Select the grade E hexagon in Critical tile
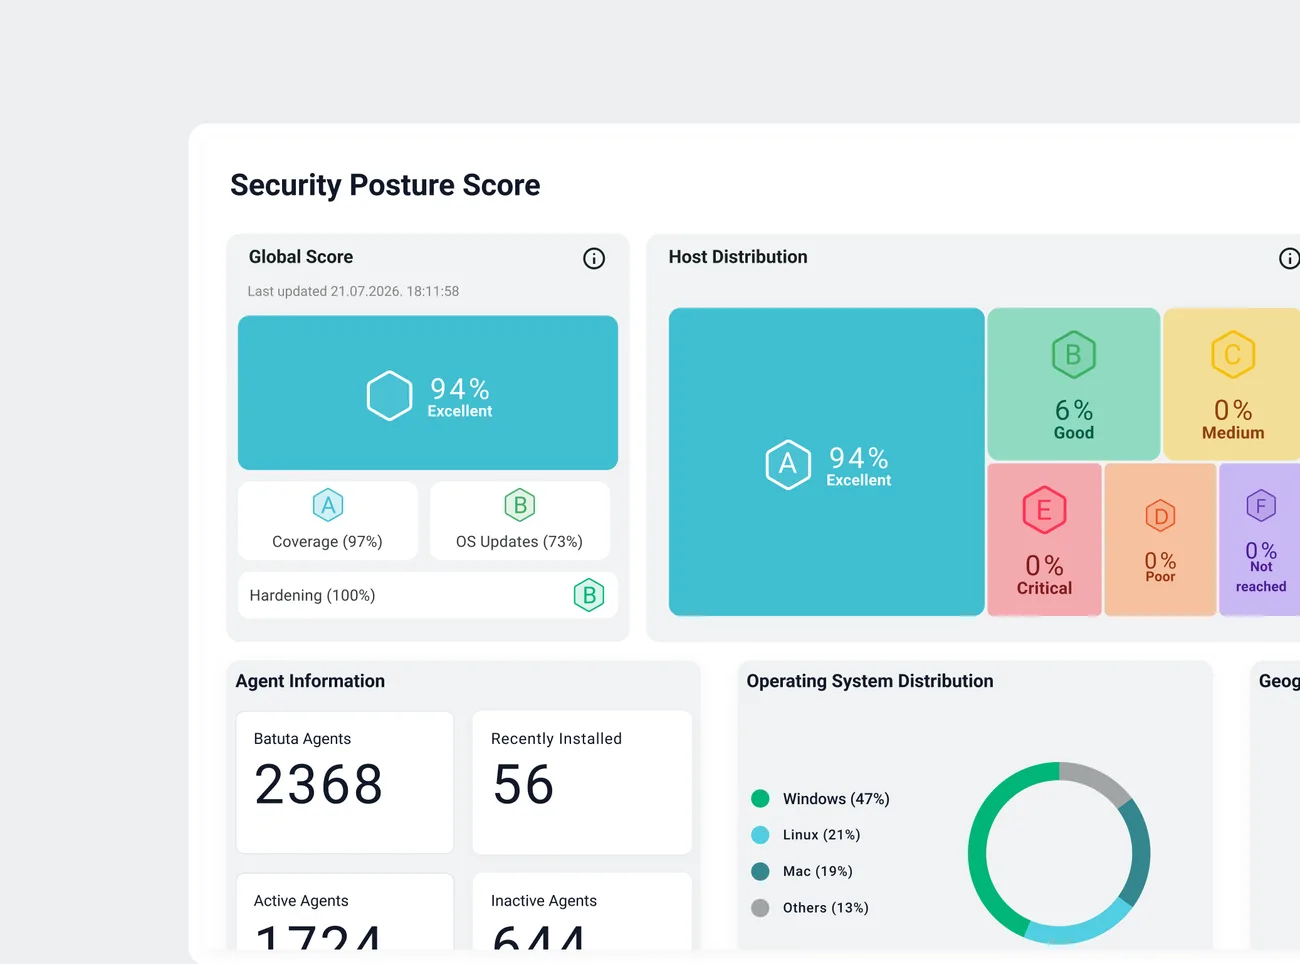 [1044, 510]
